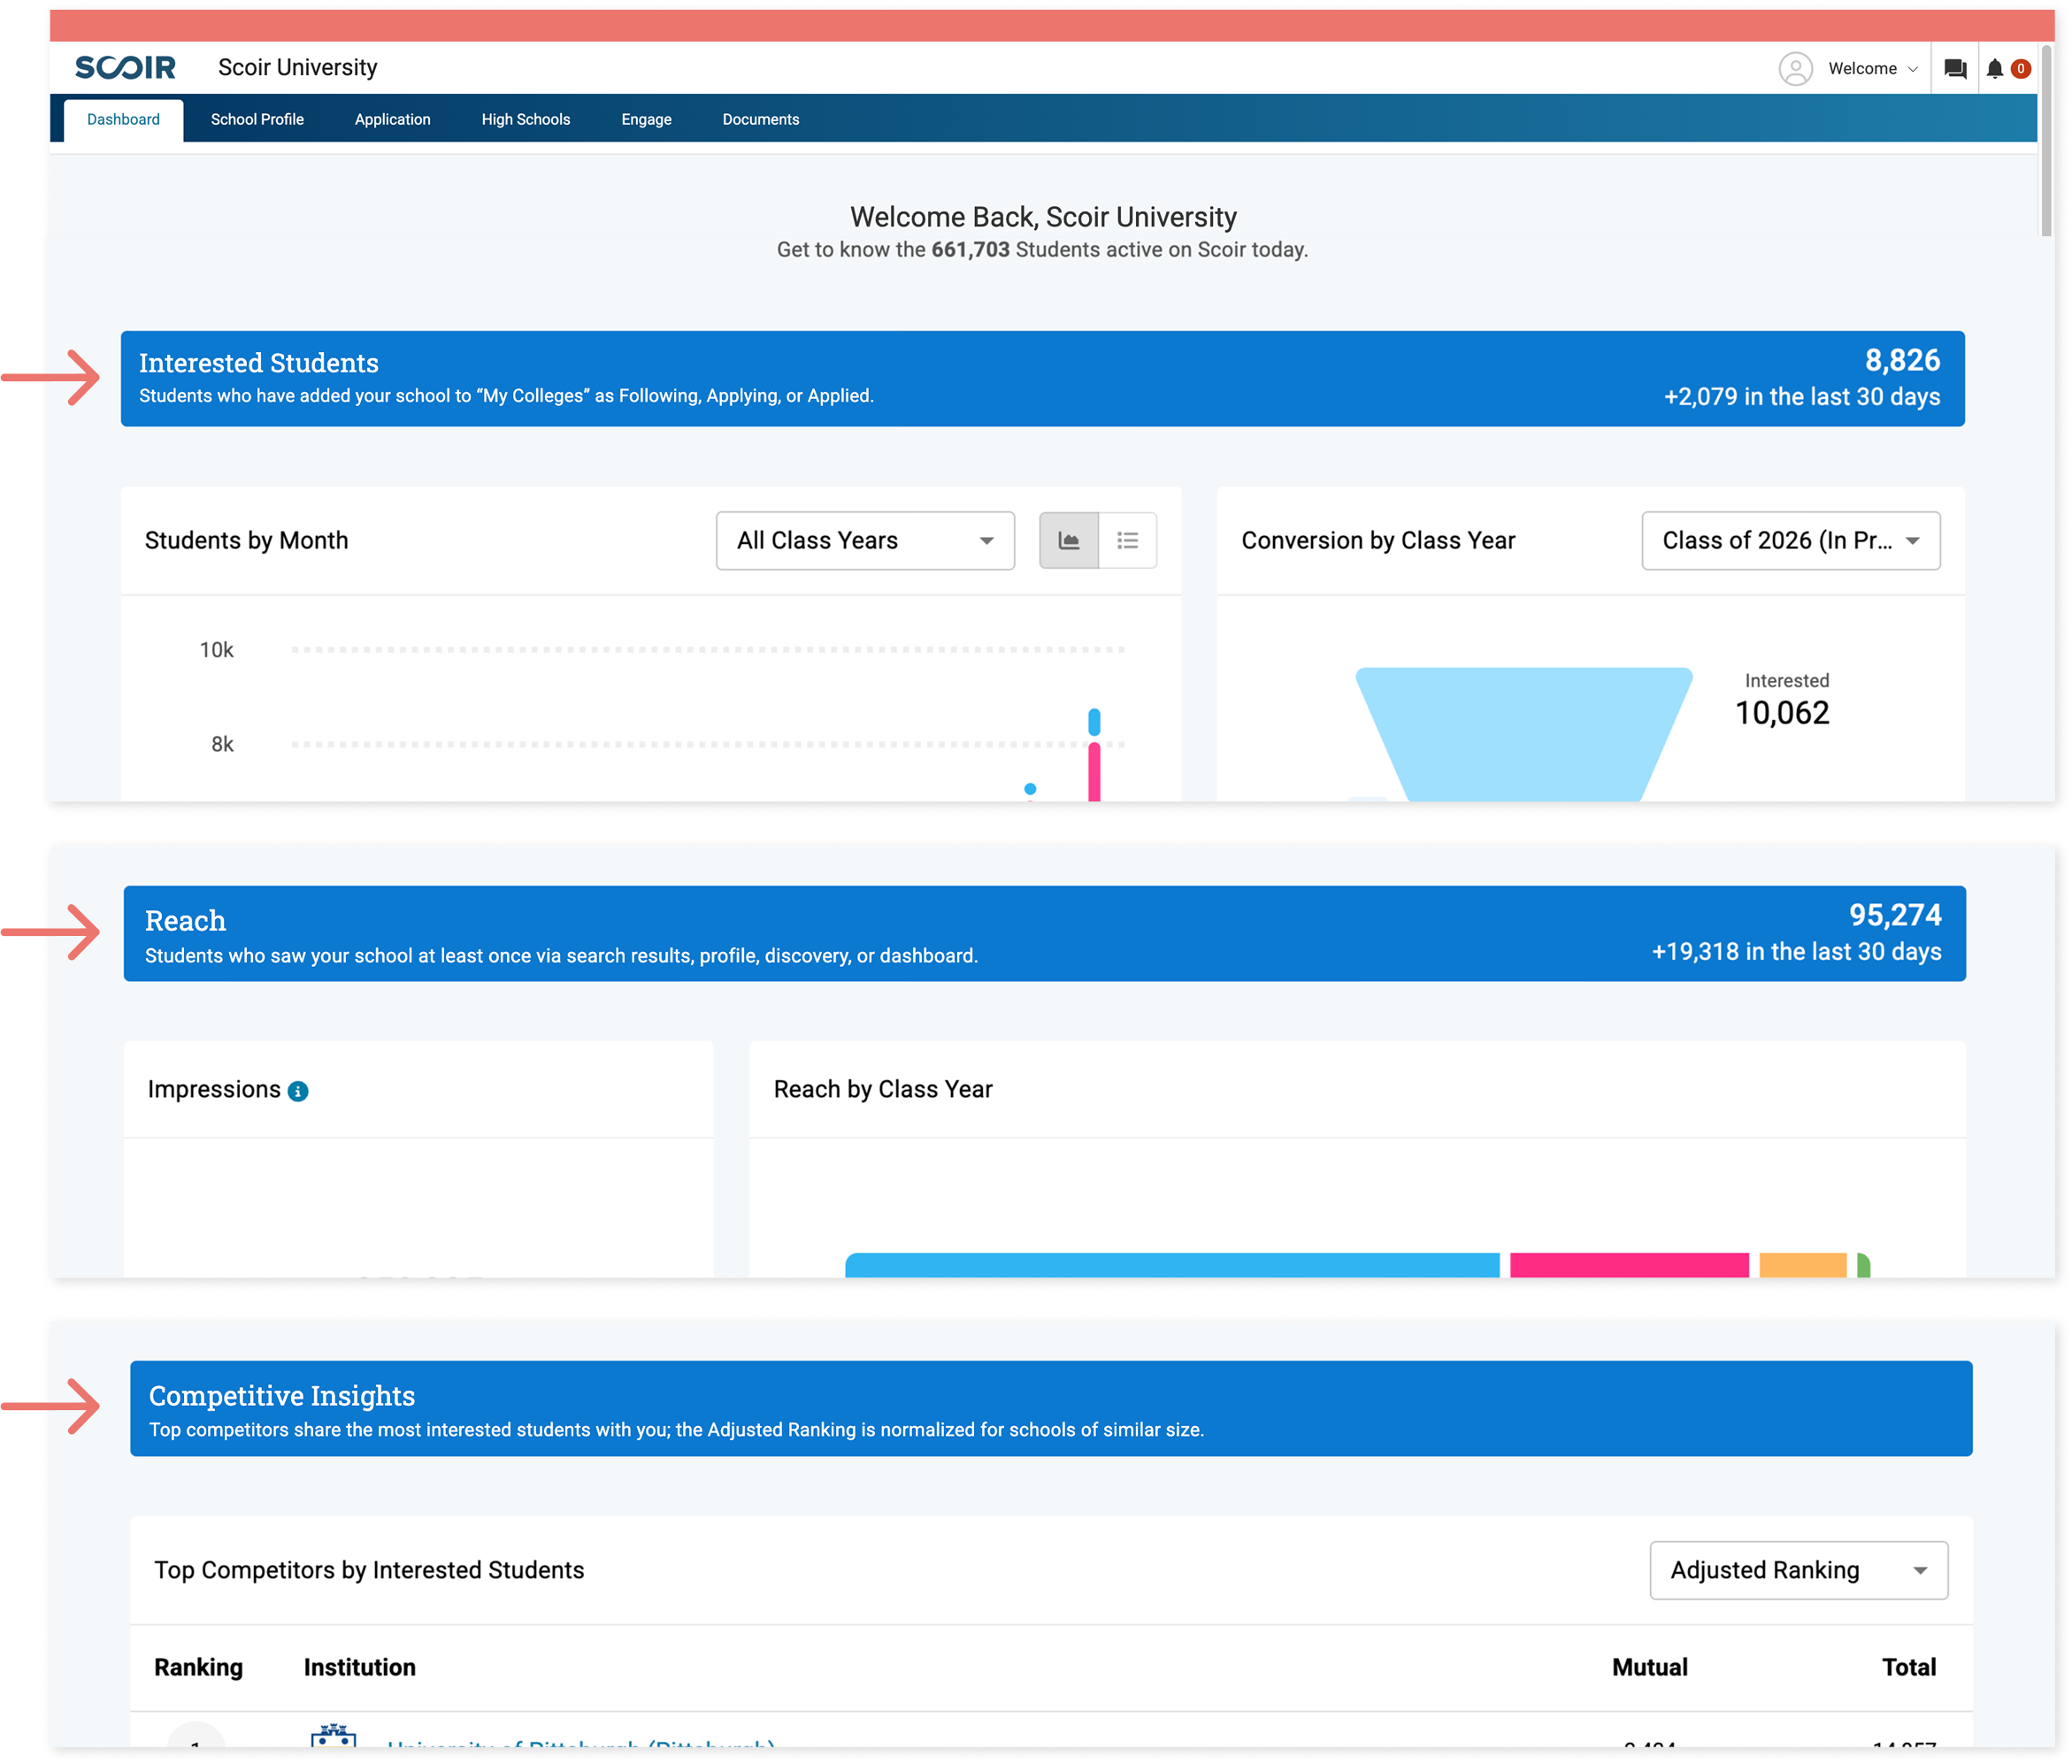The width and height of the screenshot is (2072, 1764).
Task: Expand the Welcome user menu
Action: pos(1872,69)
